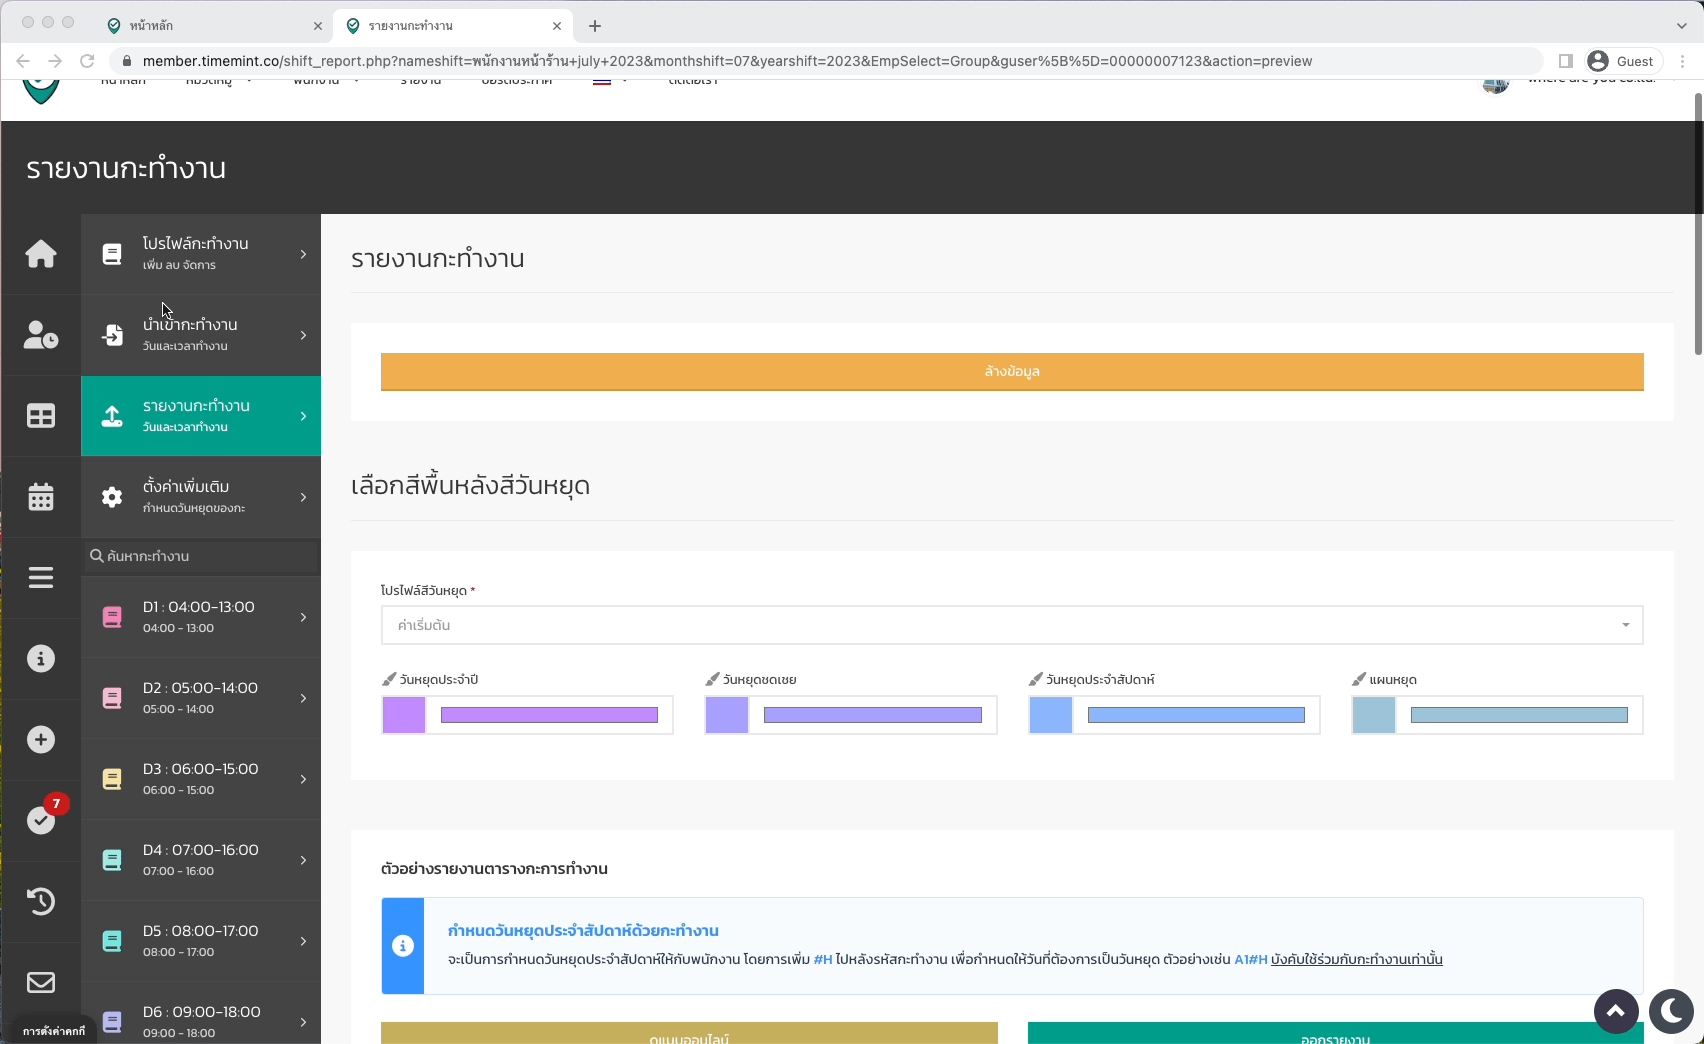Open the โปรไฟล์สีวันหยุด dropdown
Image resolution: width=1704 pixels, height=1044 pixels.
click(x=1011, y=625)
